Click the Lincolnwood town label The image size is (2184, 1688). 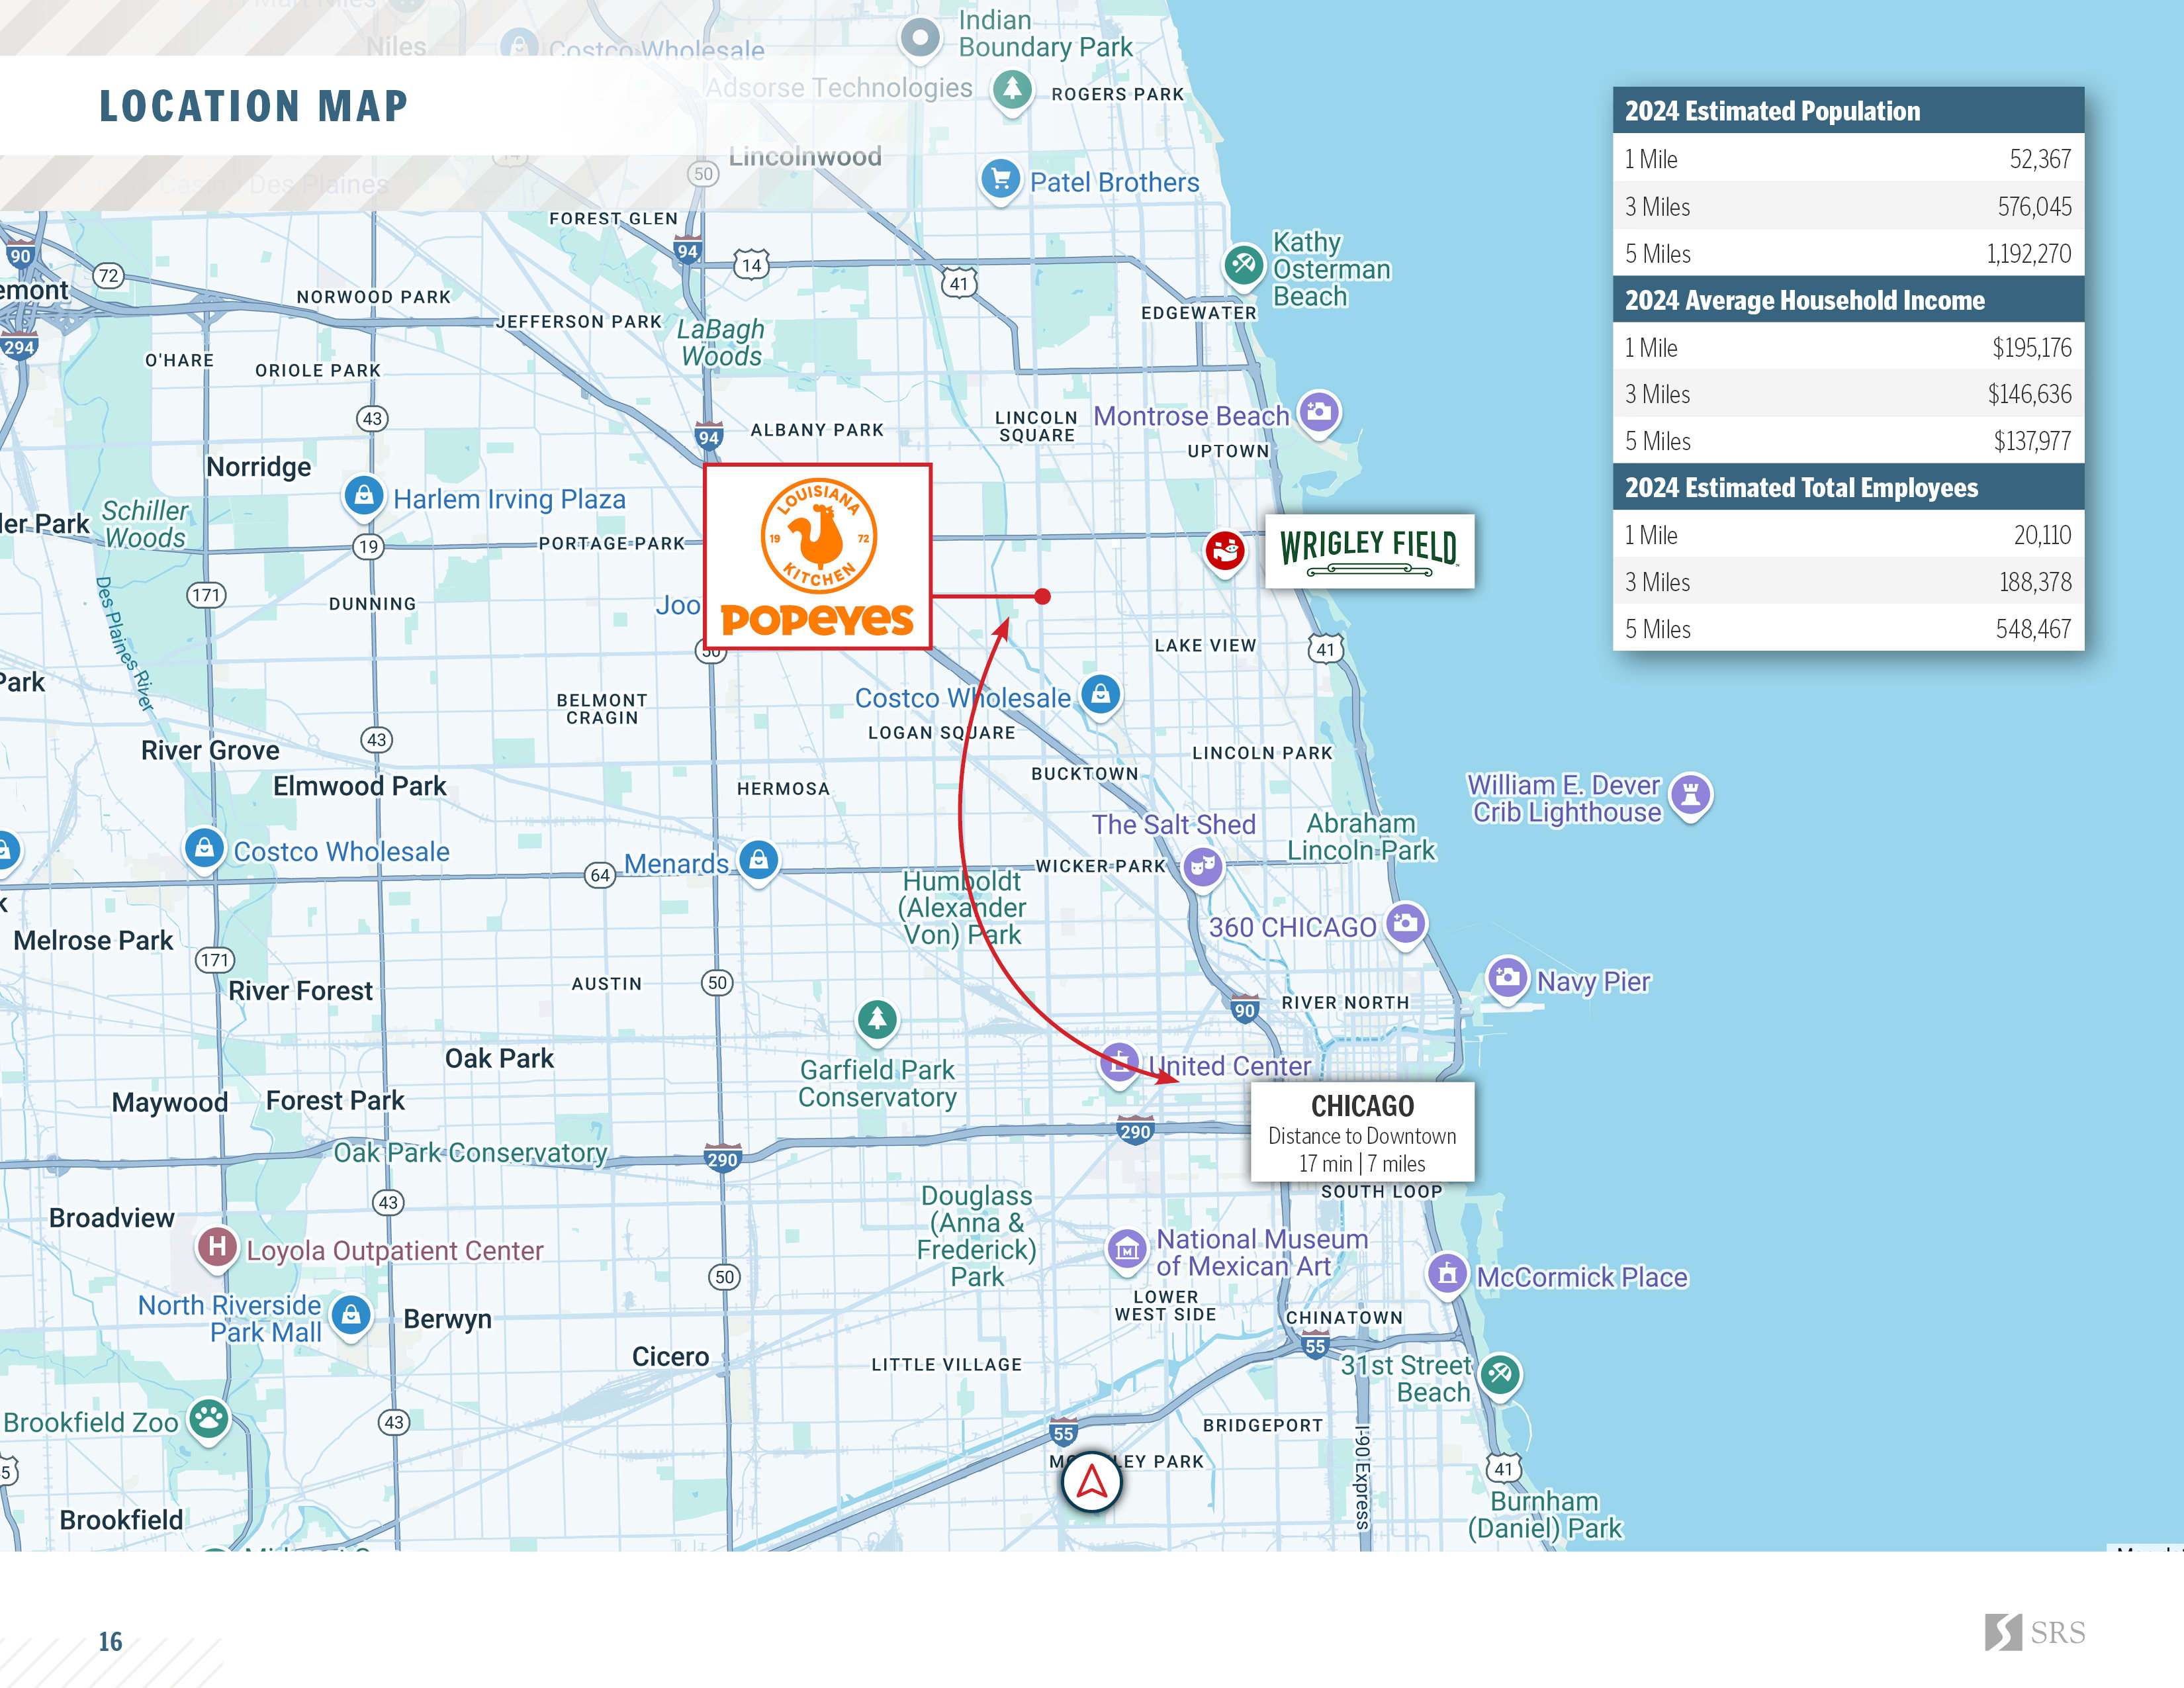pos(805,157)
